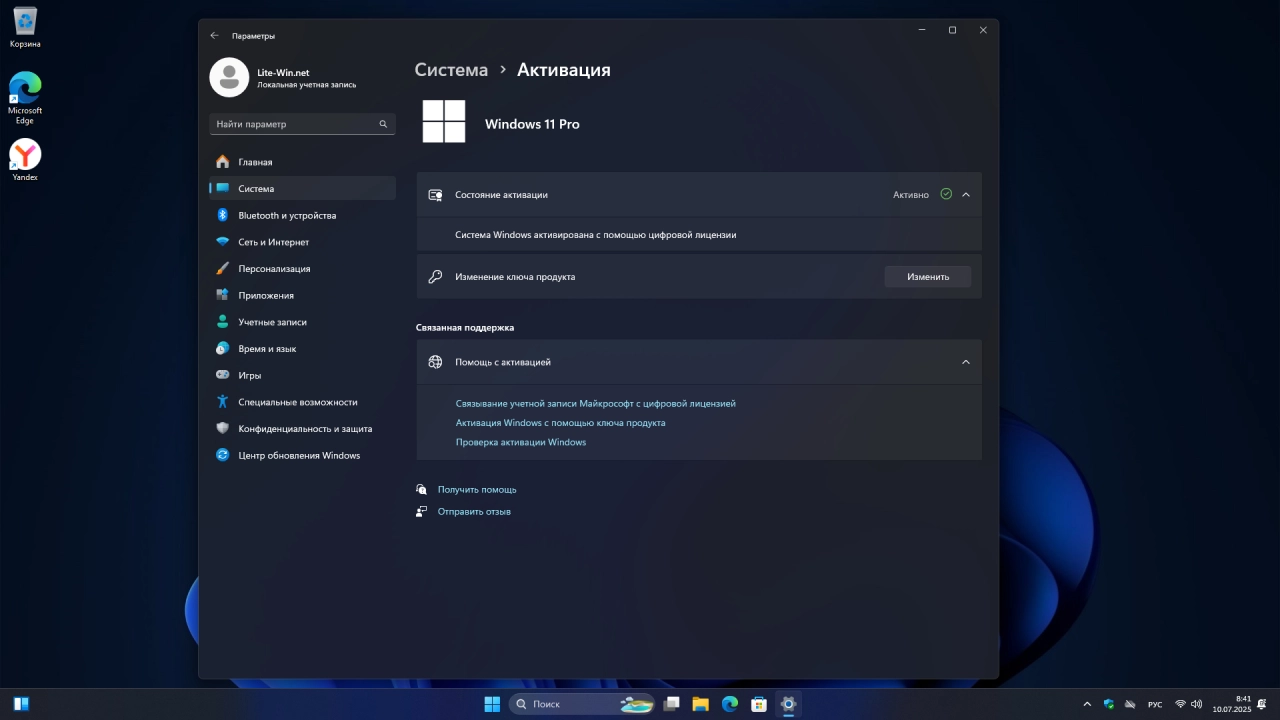The height and width of the screenshot is (720, 1280).
Task: Minimize the Параметры window
Action: click(x=922, y=30)
